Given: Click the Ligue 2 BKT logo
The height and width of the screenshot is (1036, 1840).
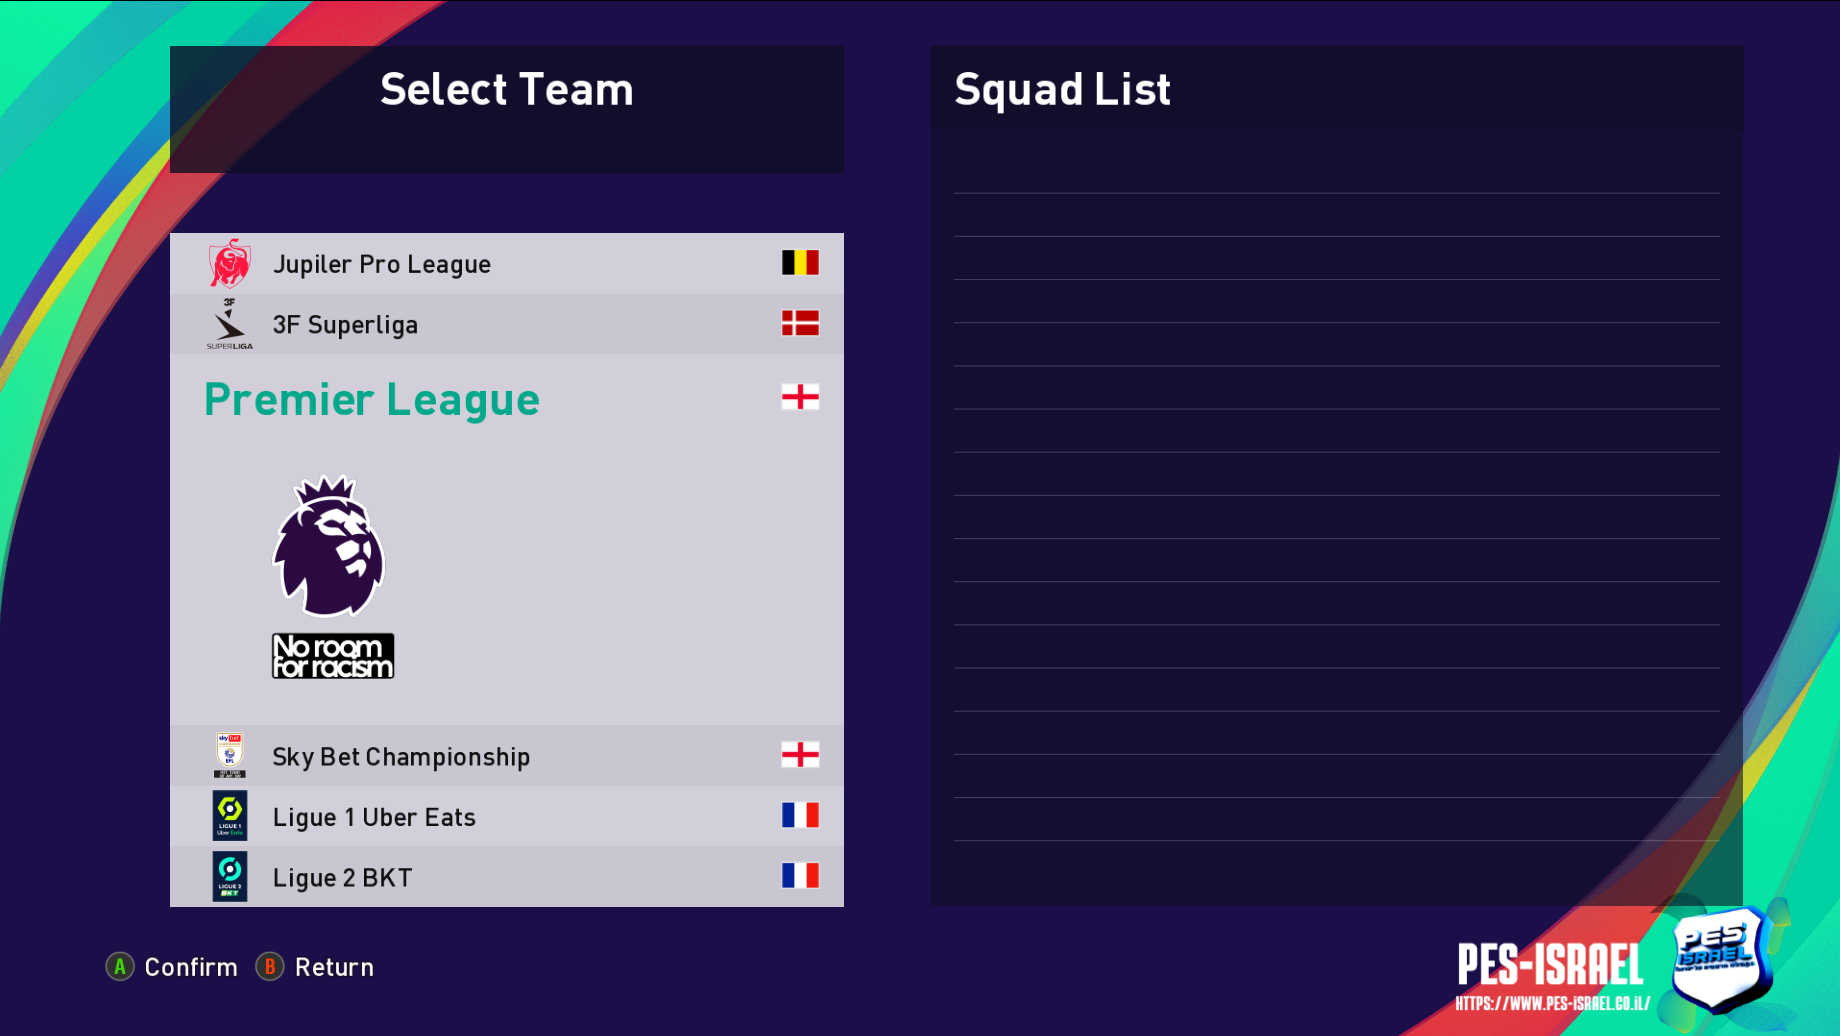Looking at the screenshot, I should 230,877.
